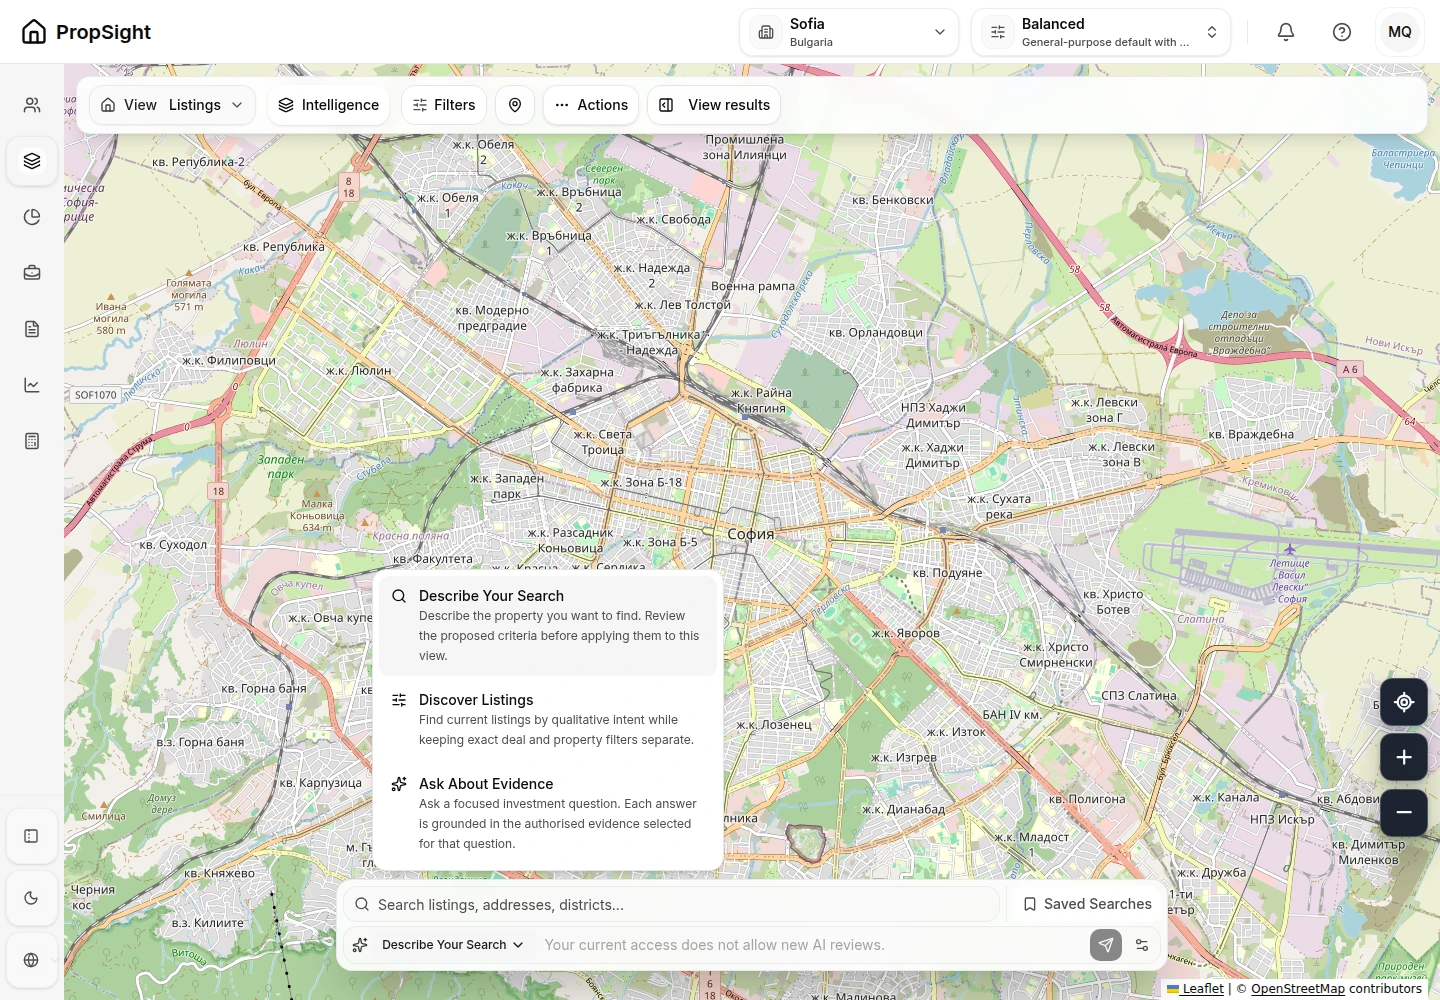The width and height of the screenshot is (1440, 1000).
Task: Open the document icon in the sidebar
Action: click(32, 329)
